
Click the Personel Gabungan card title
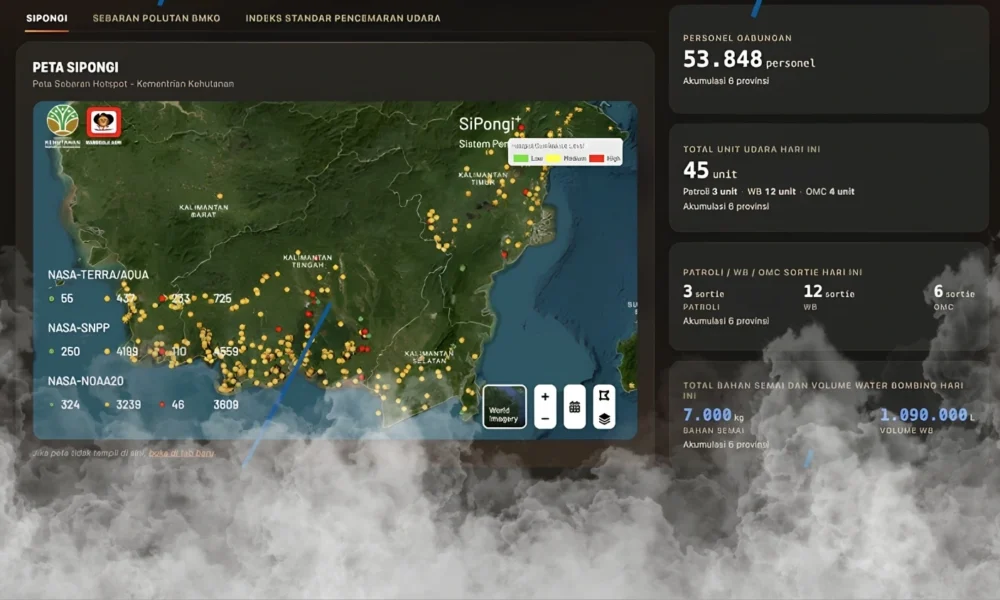737,38
